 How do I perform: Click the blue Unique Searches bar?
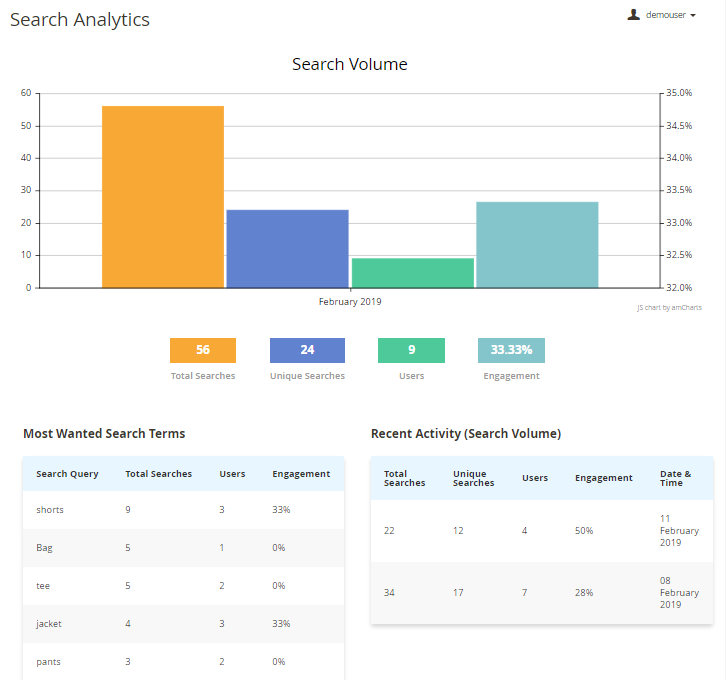pos(287,248)
